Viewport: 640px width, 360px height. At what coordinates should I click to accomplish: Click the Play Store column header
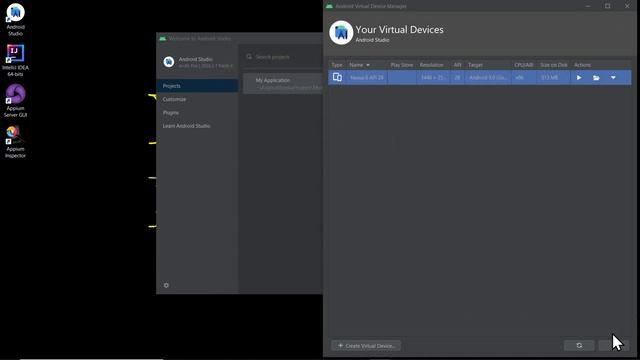[x=402, y=65]
